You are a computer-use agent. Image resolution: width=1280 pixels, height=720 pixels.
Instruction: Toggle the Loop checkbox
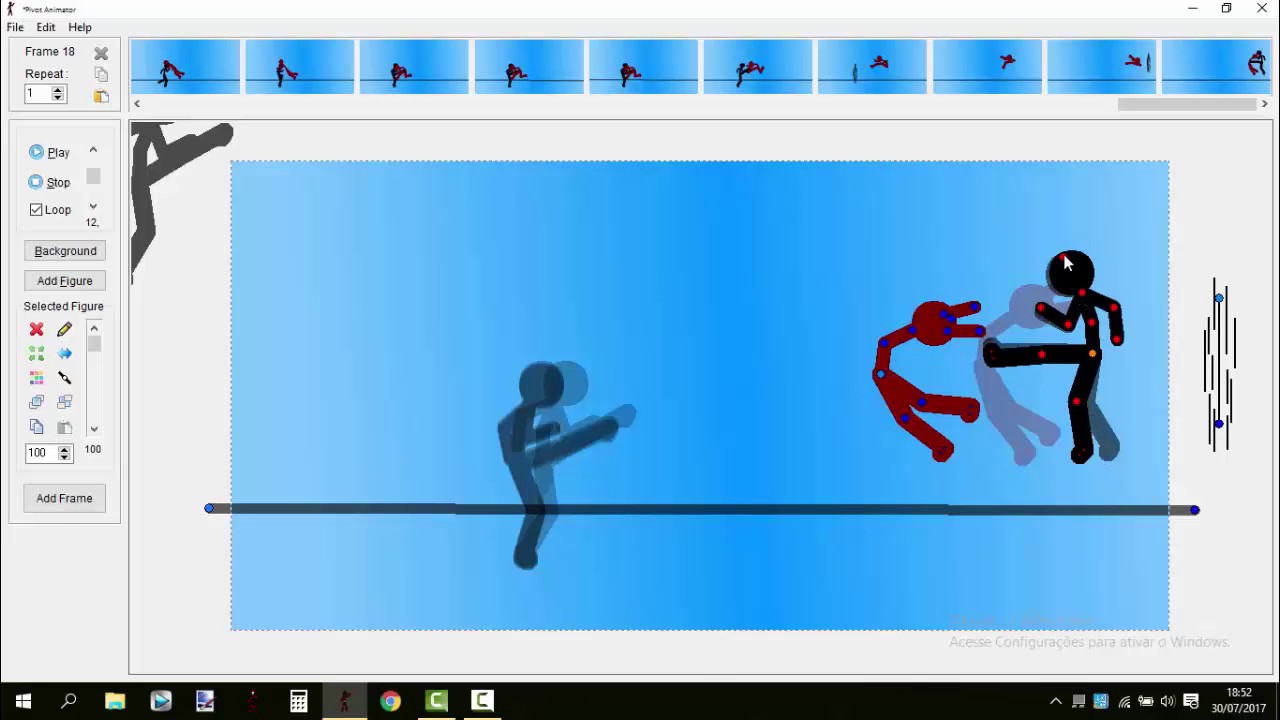point(36,210)
